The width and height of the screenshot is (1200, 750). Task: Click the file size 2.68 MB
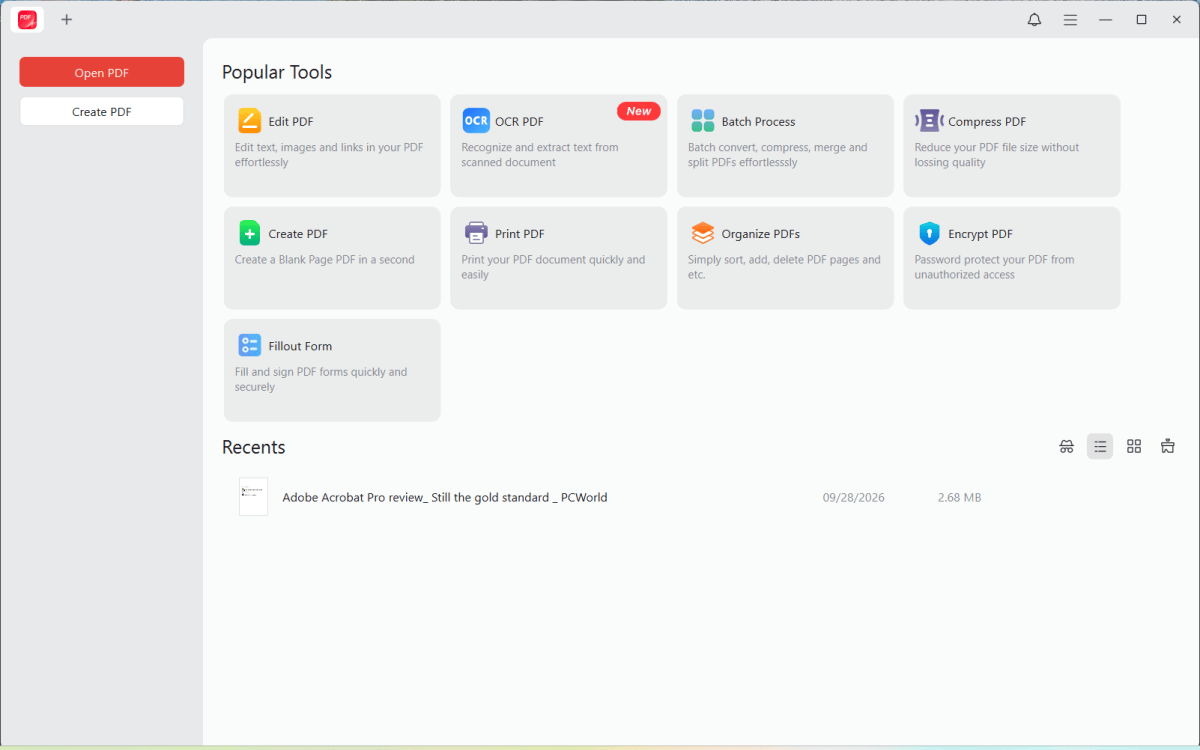pyautogui.click(x=959, y=497)
